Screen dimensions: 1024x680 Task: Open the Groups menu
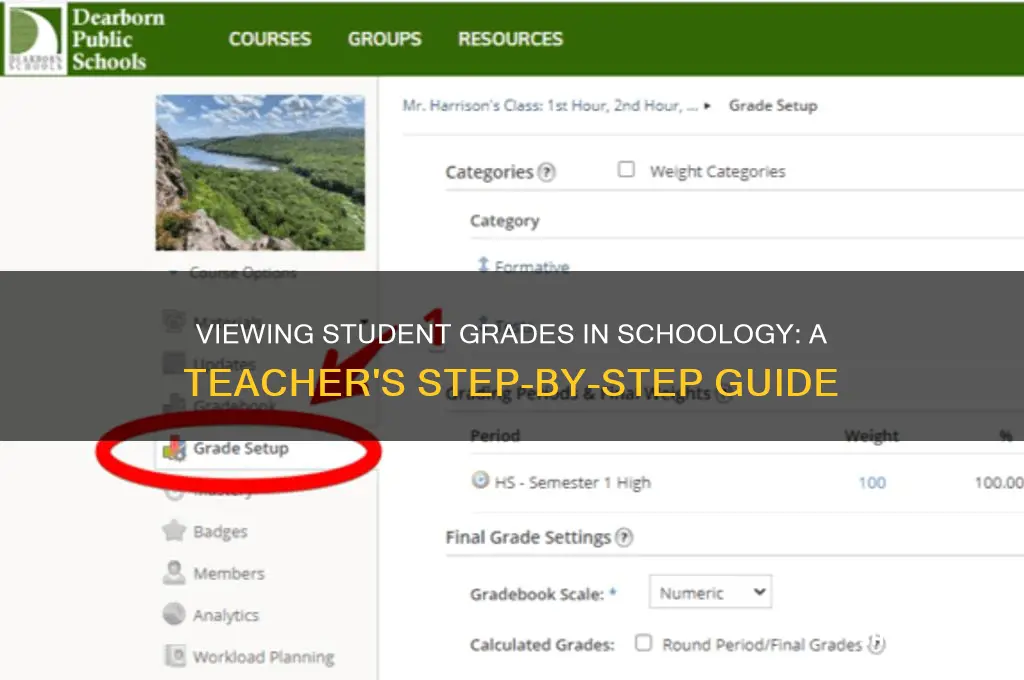pyautogui.click(x=385, y=39)
